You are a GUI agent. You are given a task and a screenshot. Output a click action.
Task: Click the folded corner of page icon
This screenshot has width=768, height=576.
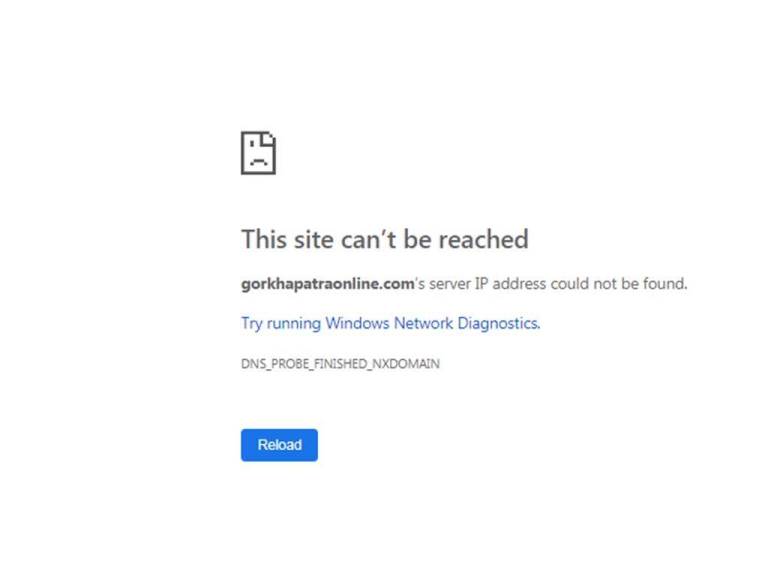point(268,139)
